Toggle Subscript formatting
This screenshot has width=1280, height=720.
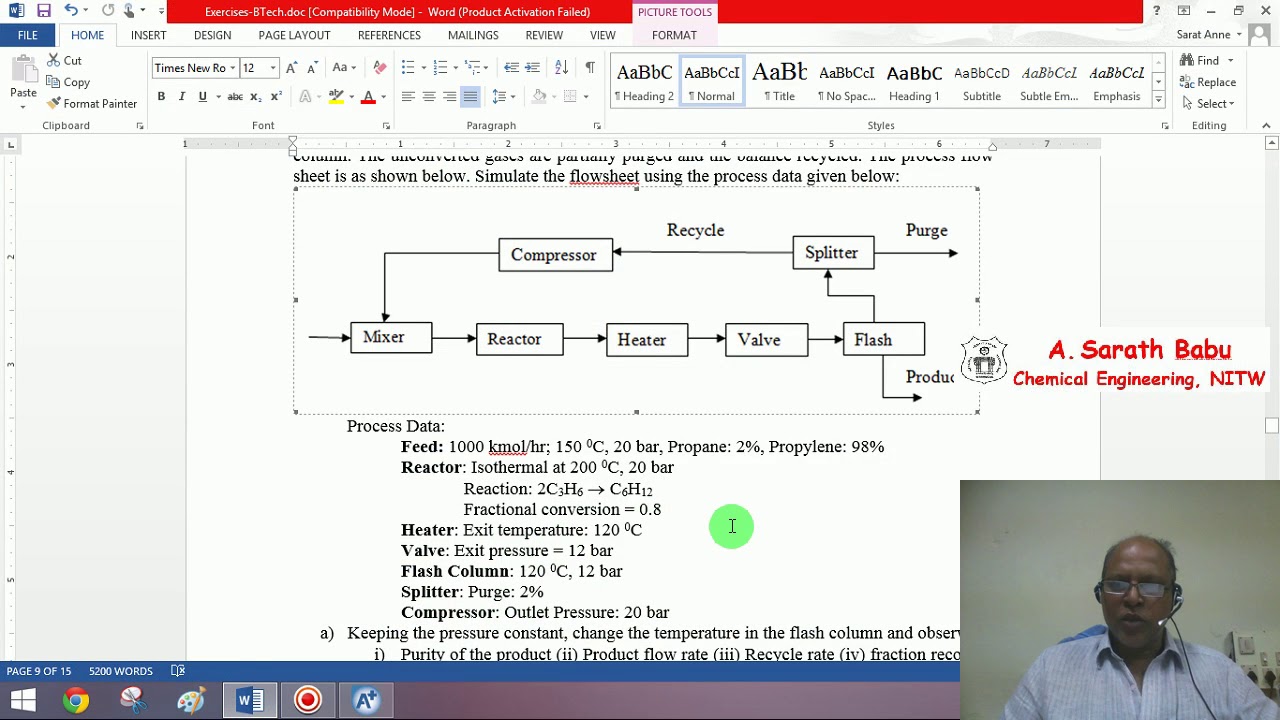255,96
